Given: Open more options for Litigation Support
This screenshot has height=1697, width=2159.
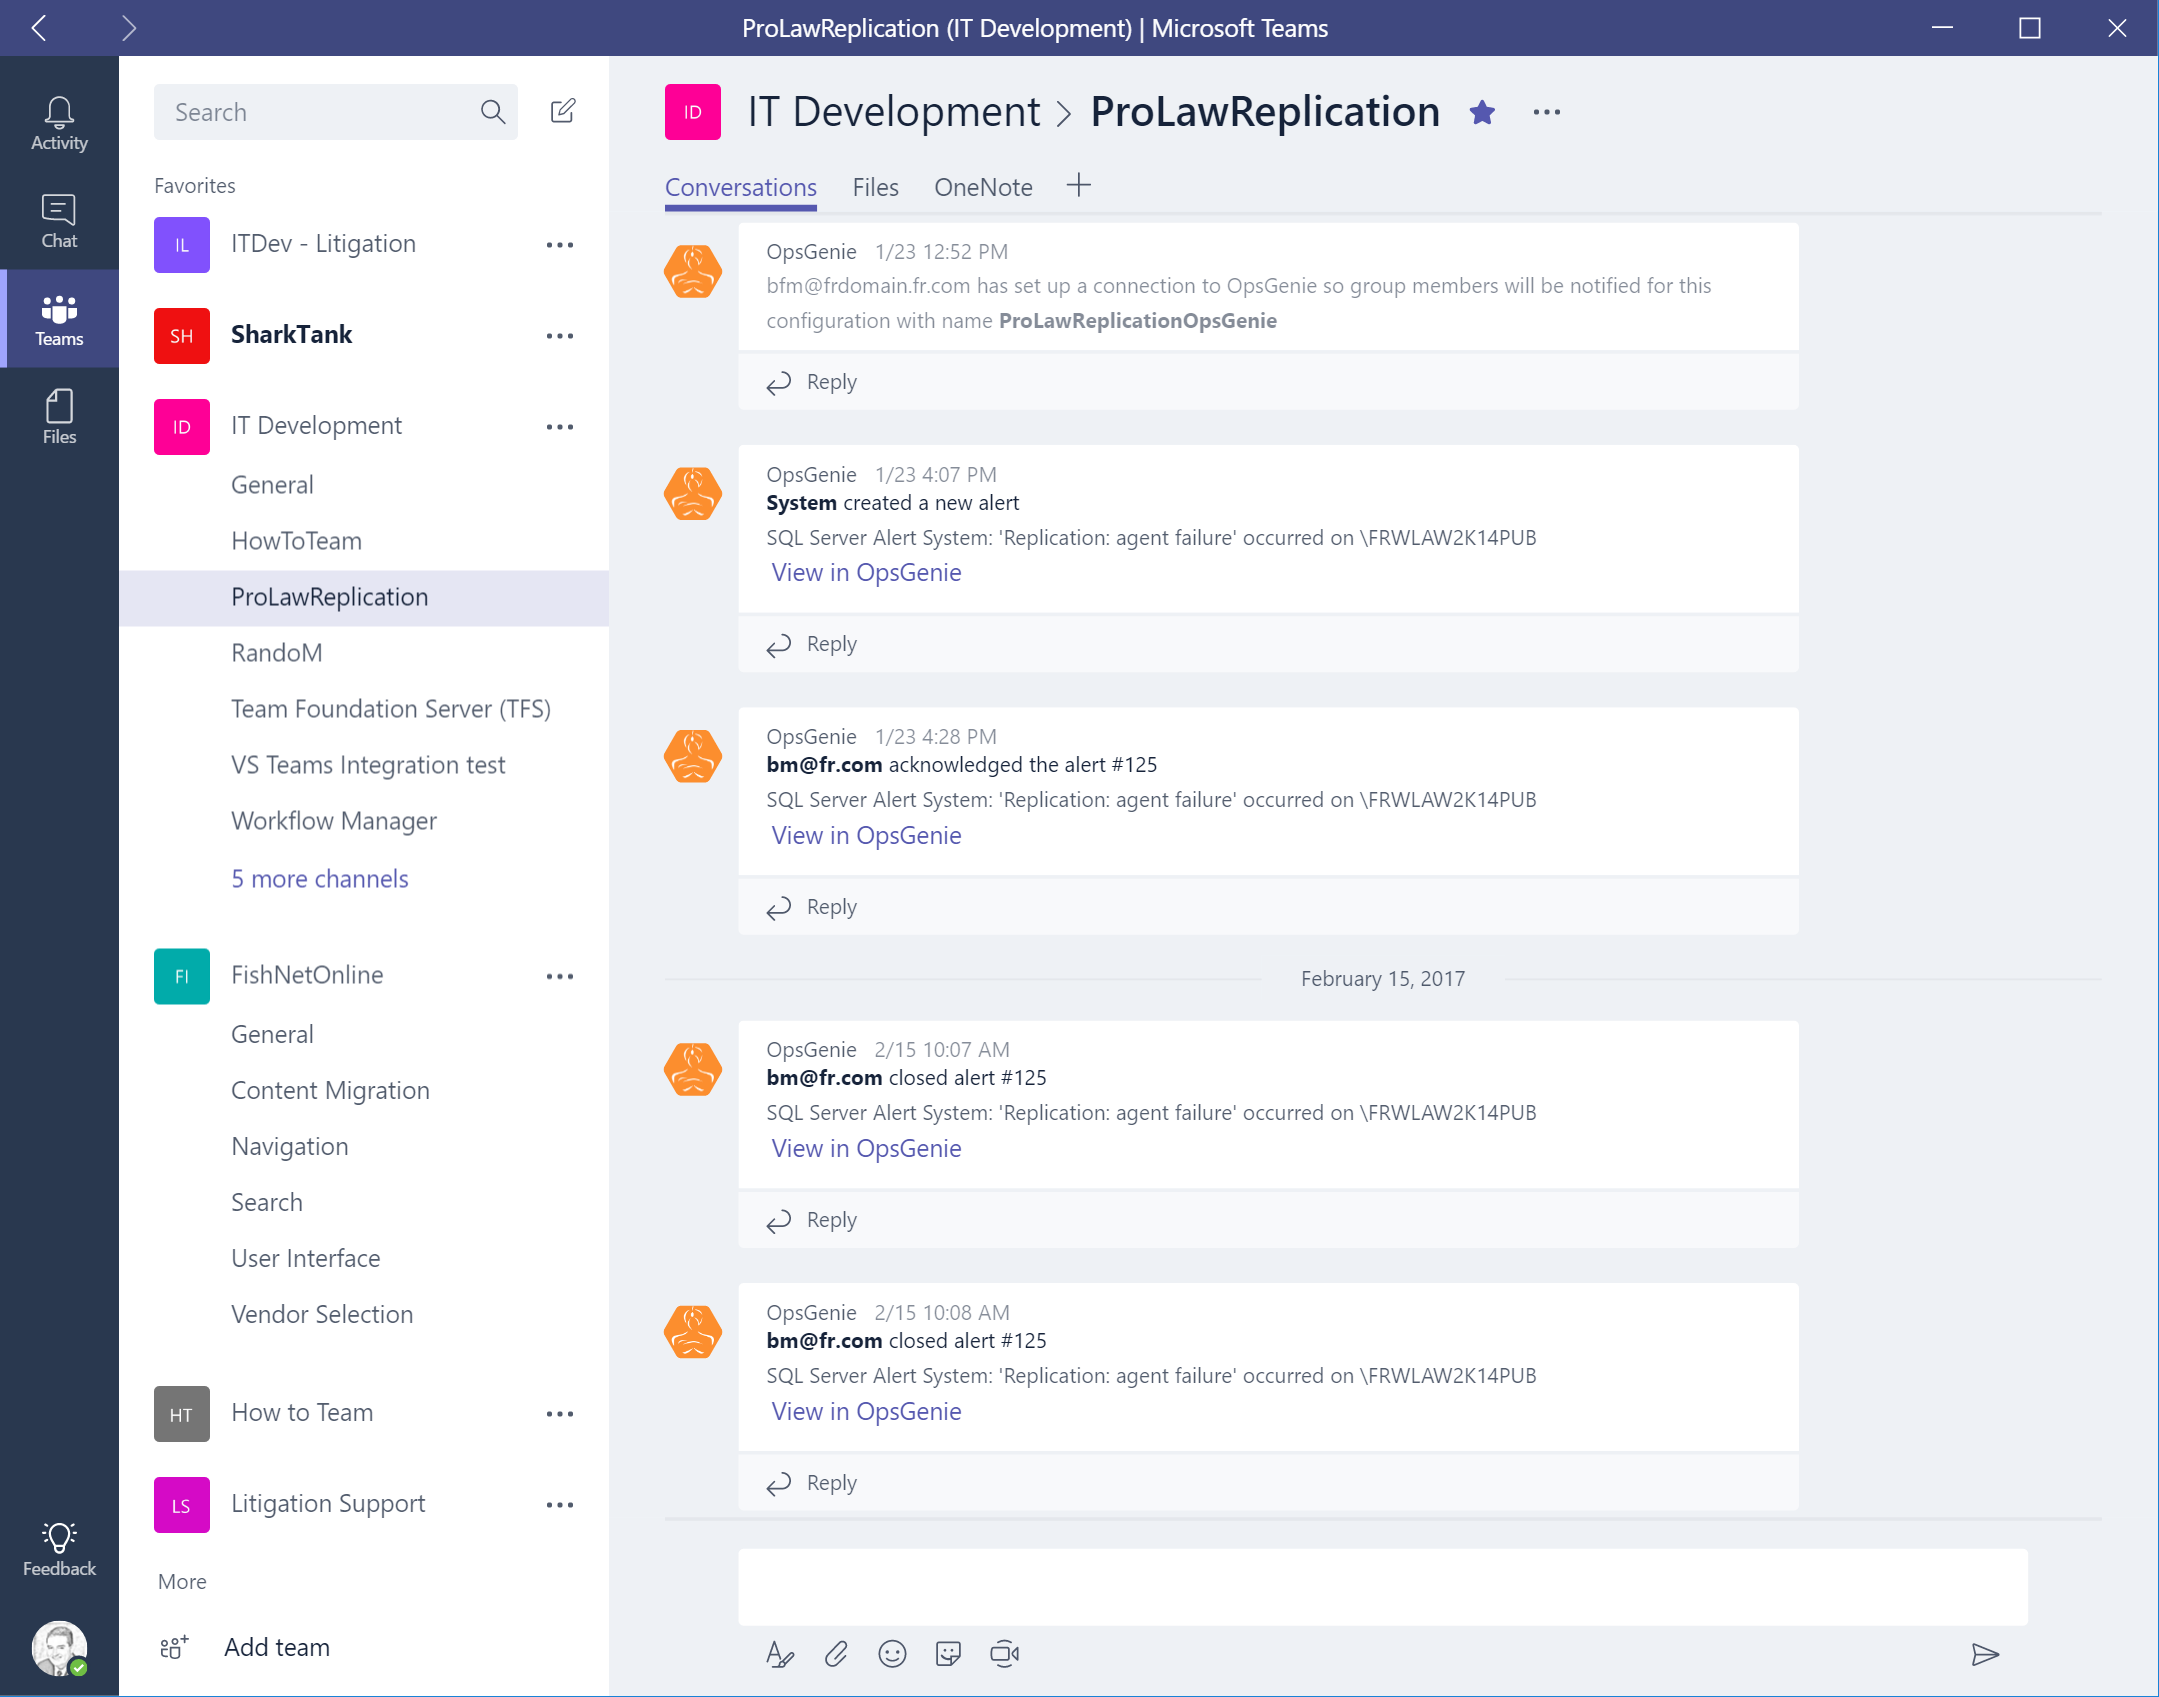Looking at the screenshot, I should pyautogui.click(x=560, y=1505).
